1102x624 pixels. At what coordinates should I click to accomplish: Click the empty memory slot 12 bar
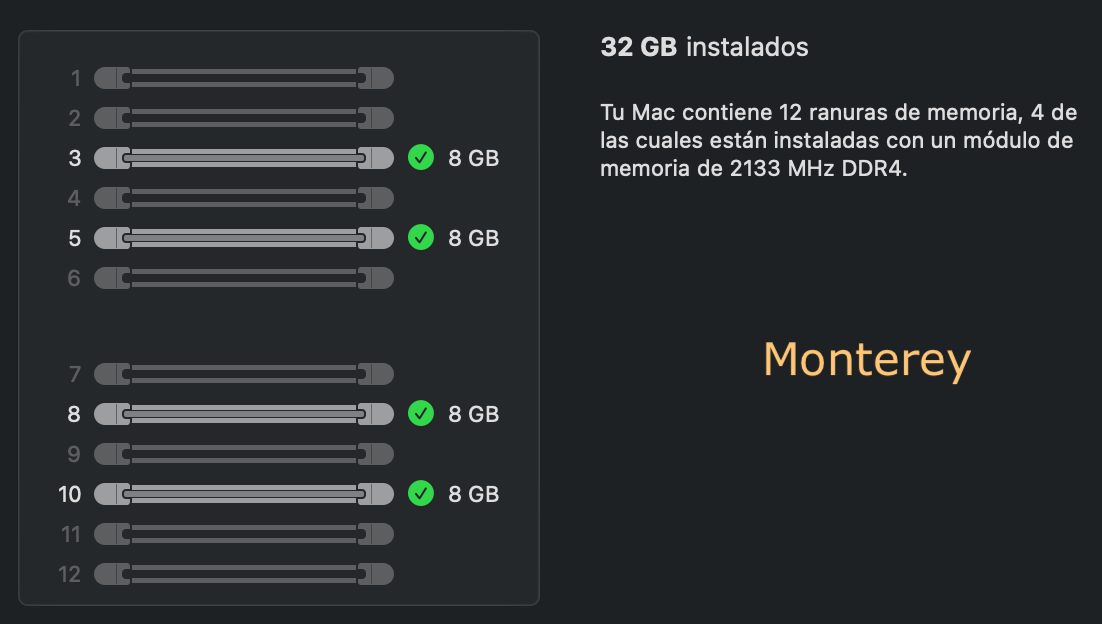click(x=243, y=574)
